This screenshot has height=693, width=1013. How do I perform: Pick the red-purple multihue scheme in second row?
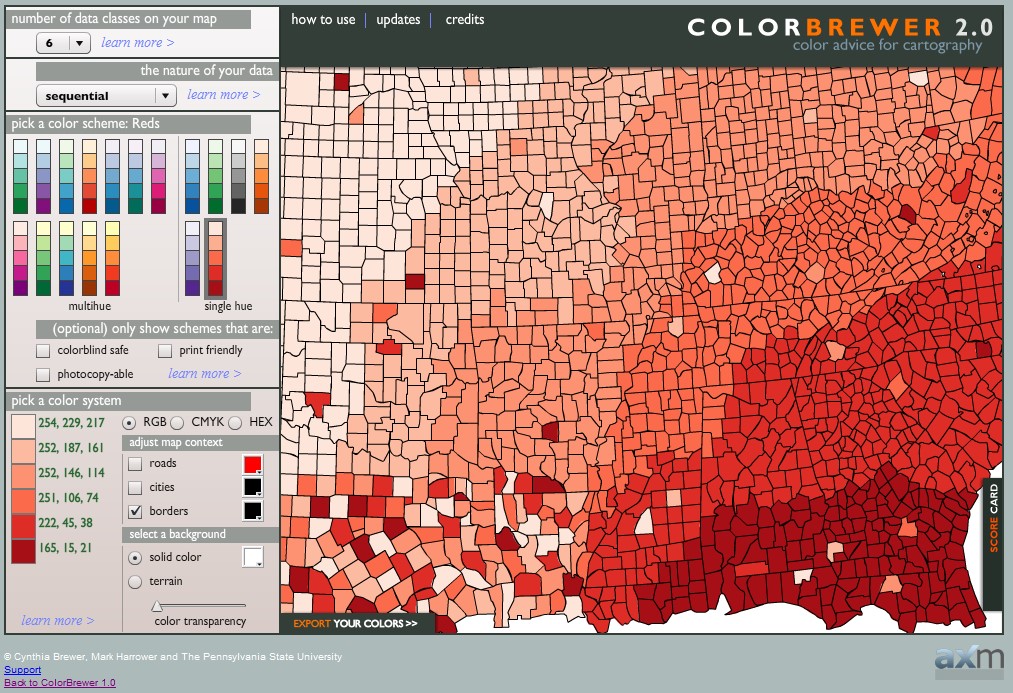(20, 258)
